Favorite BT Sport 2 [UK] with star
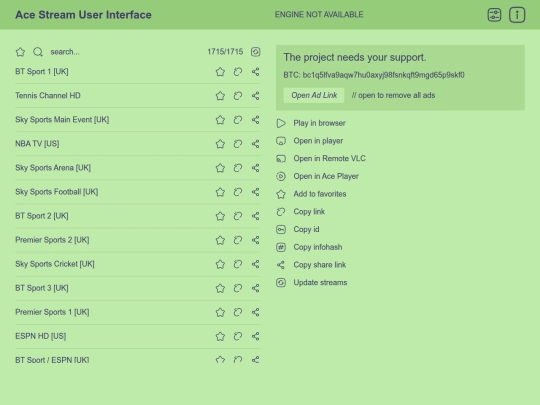The width and height of the screenshot is (540, 405). [x=220, y=216]
